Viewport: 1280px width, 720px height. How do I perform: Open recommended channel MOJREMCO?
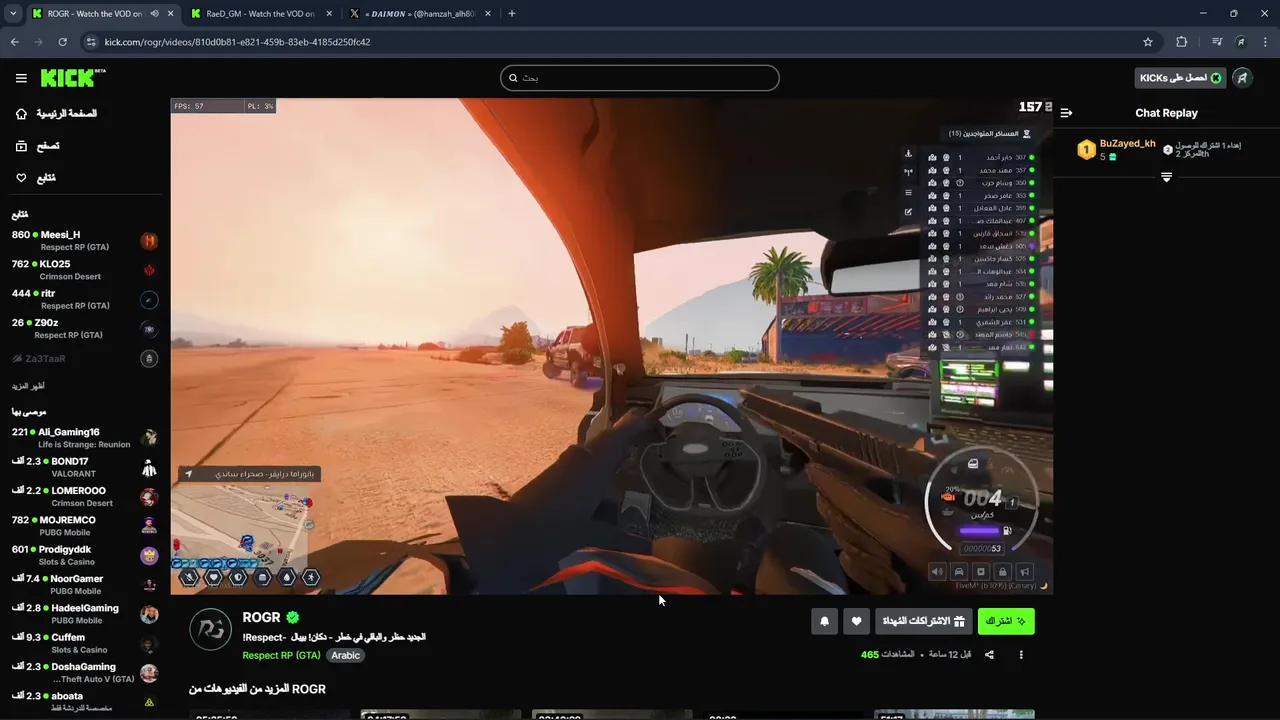(85, 526)
